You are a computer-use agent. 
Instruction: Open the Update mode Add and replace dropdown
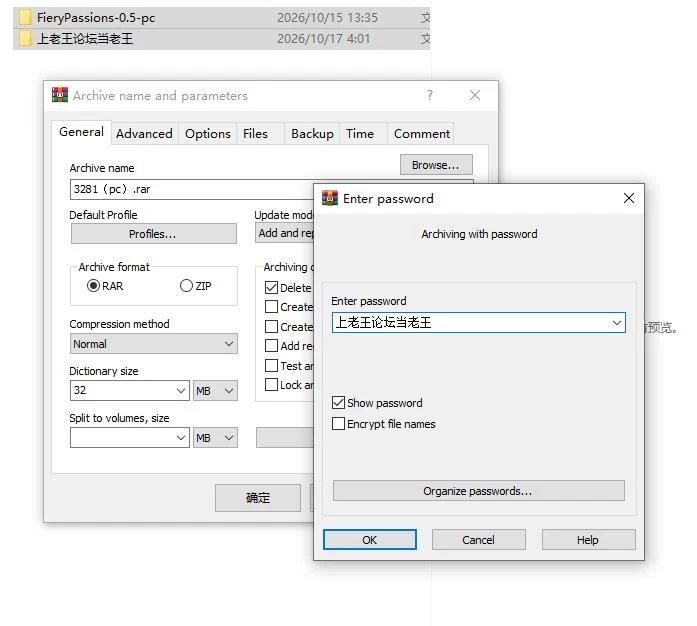tap(284, 233)
